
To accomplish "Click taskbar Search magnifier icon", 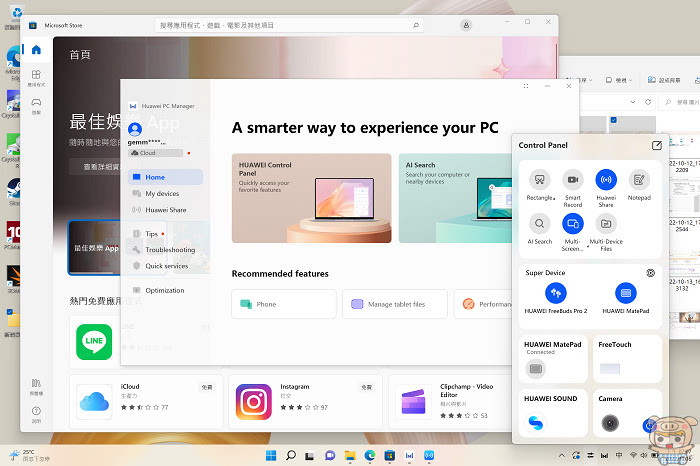I will pos(291,455).
